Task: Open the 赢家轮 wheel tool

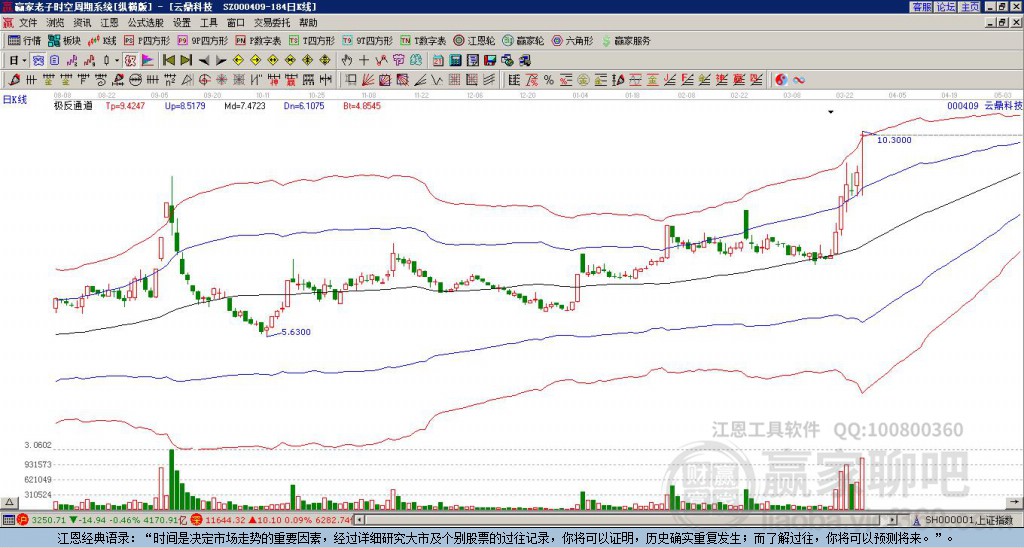Action: pos(523,40)
